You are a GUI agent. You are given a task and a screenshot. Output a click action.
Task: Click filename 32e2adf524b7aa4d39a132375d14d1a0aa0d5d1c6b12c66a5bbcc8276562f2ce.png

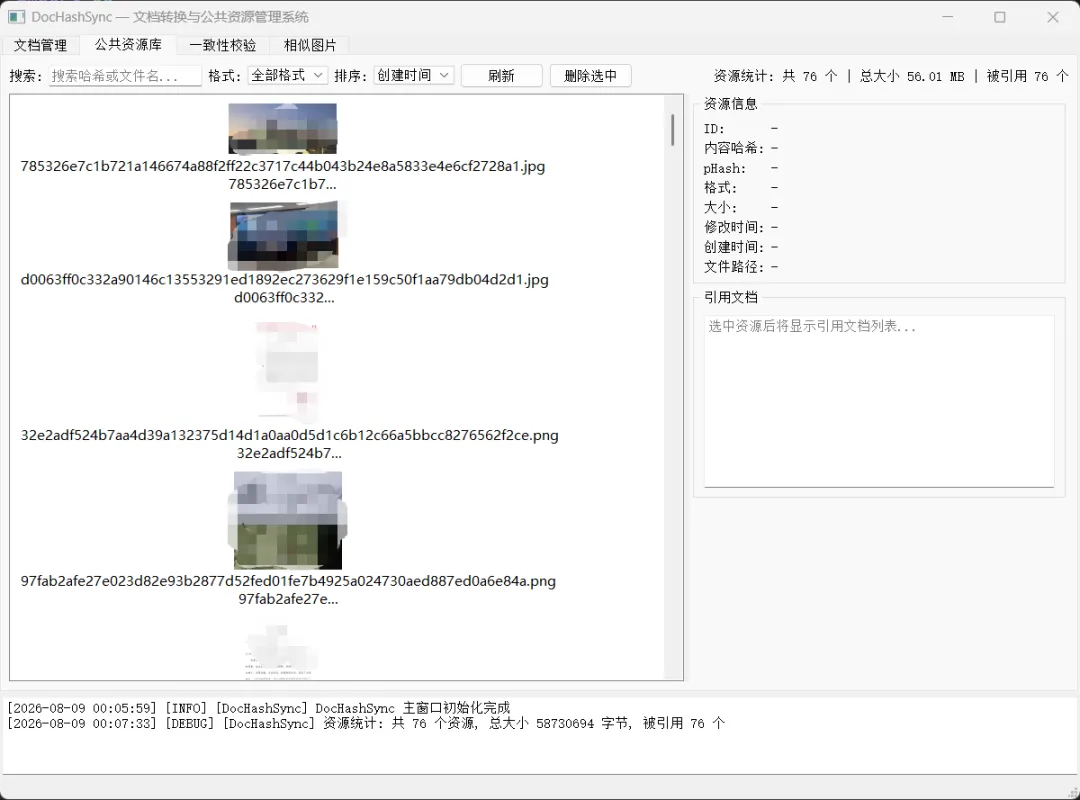289,435
